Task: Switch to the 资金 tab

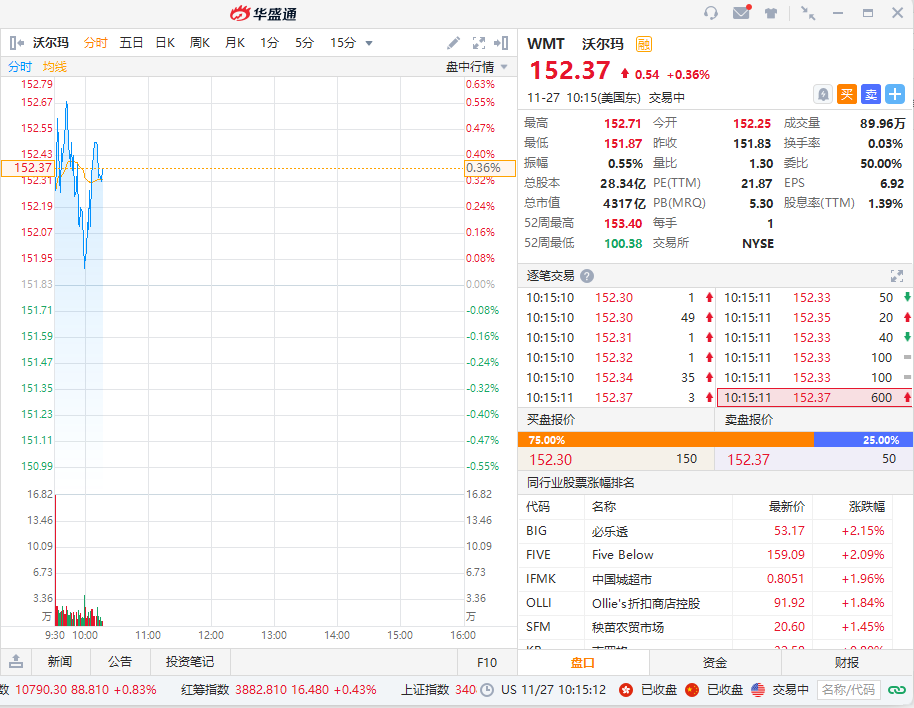Action: 715,662
